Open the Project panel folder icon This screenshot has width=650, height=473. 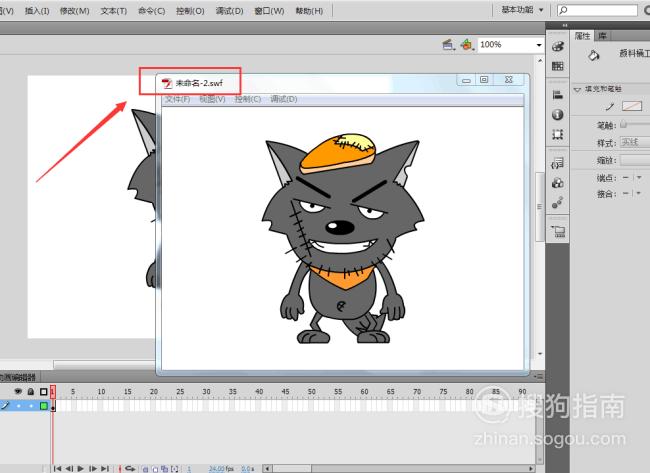pos(558,231)
